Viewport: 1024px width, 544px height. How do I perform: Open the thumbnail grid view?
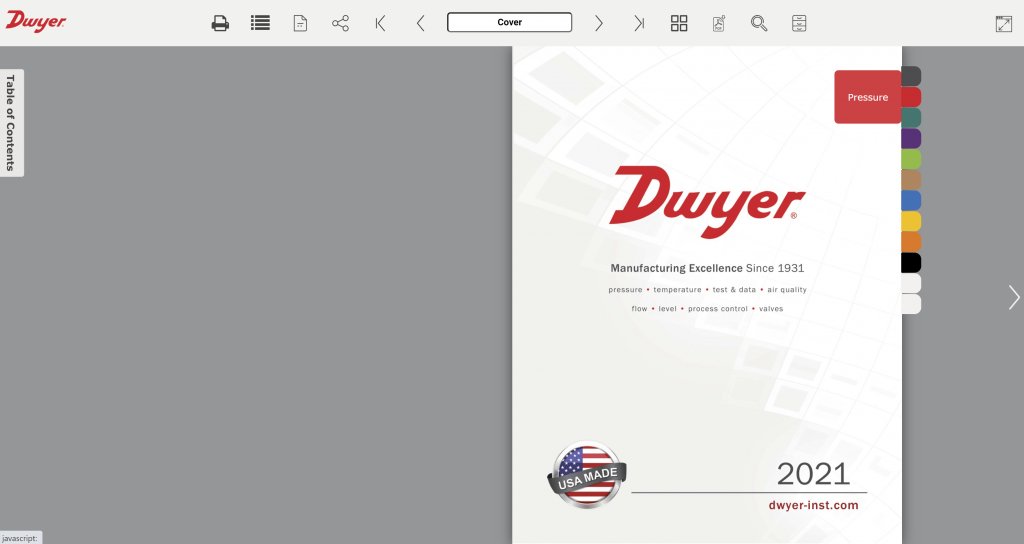(x=679, y=24)
